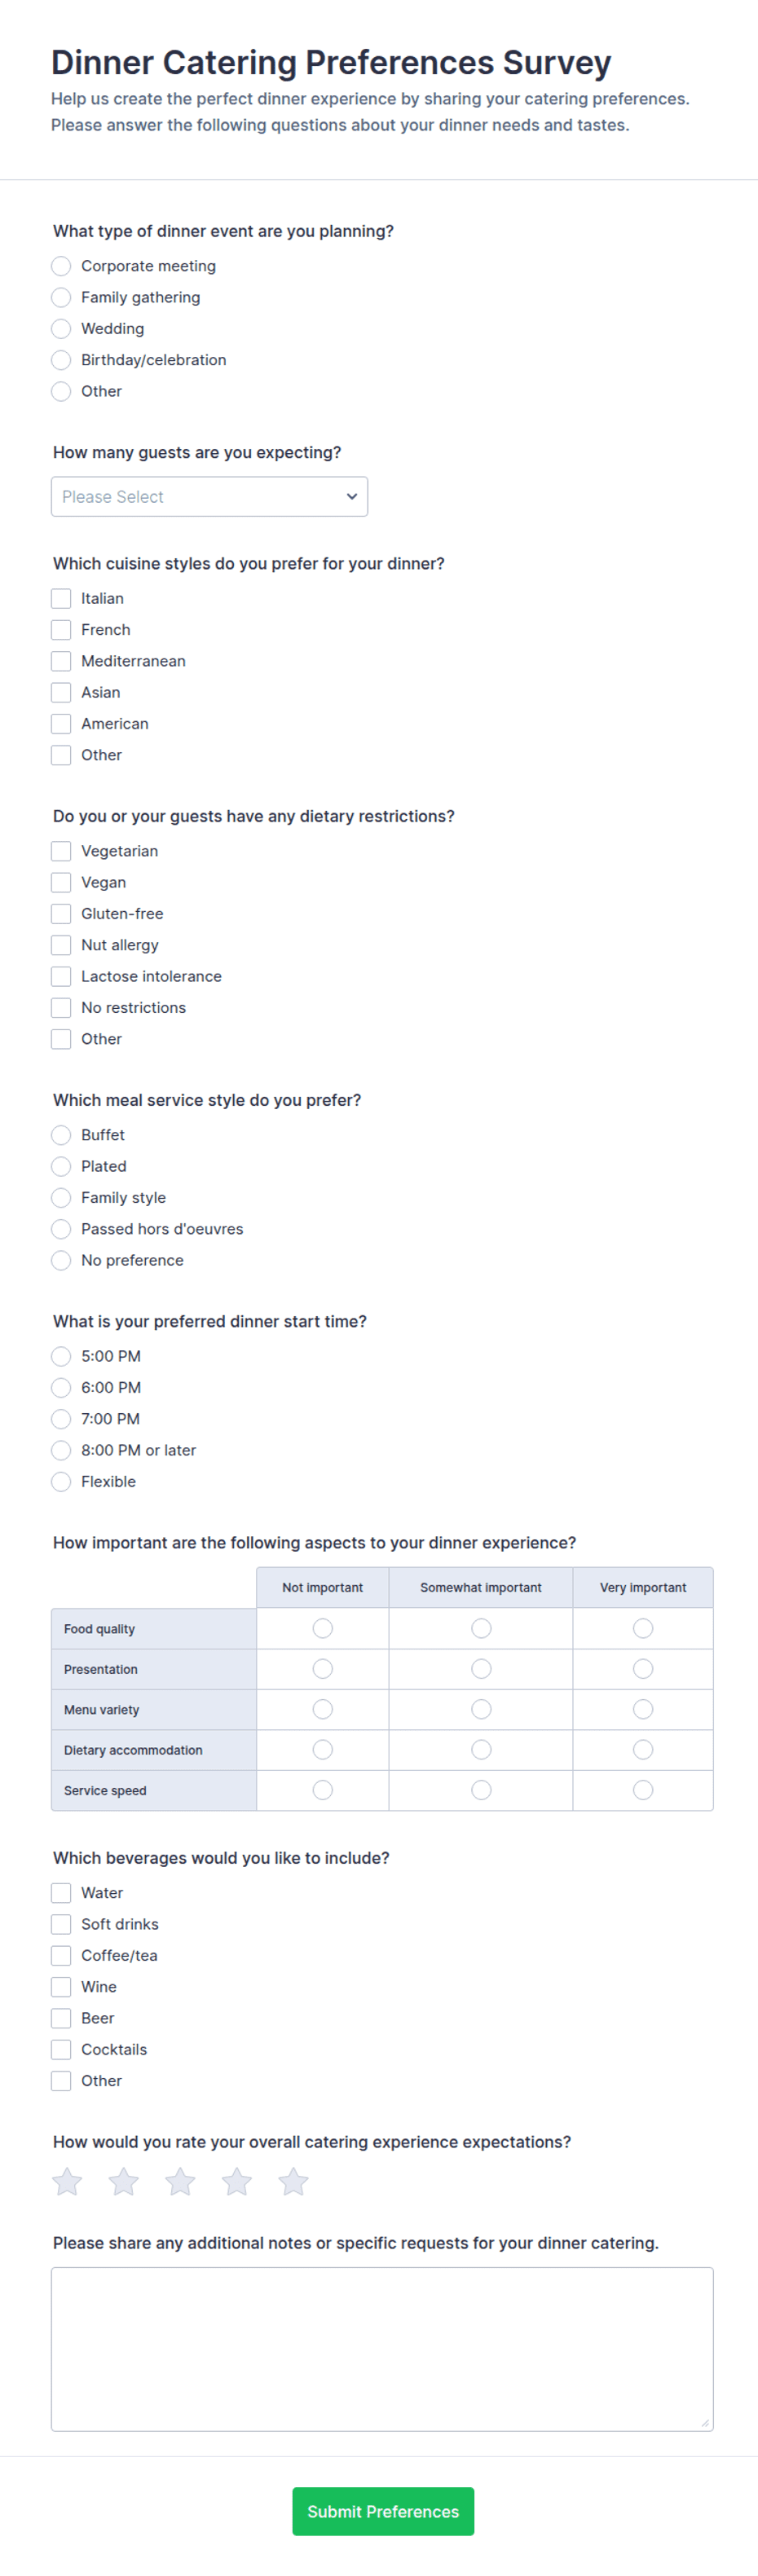Choose Flexible for dinner start time
758x2576 pixels.
(x=61, y=1481)
